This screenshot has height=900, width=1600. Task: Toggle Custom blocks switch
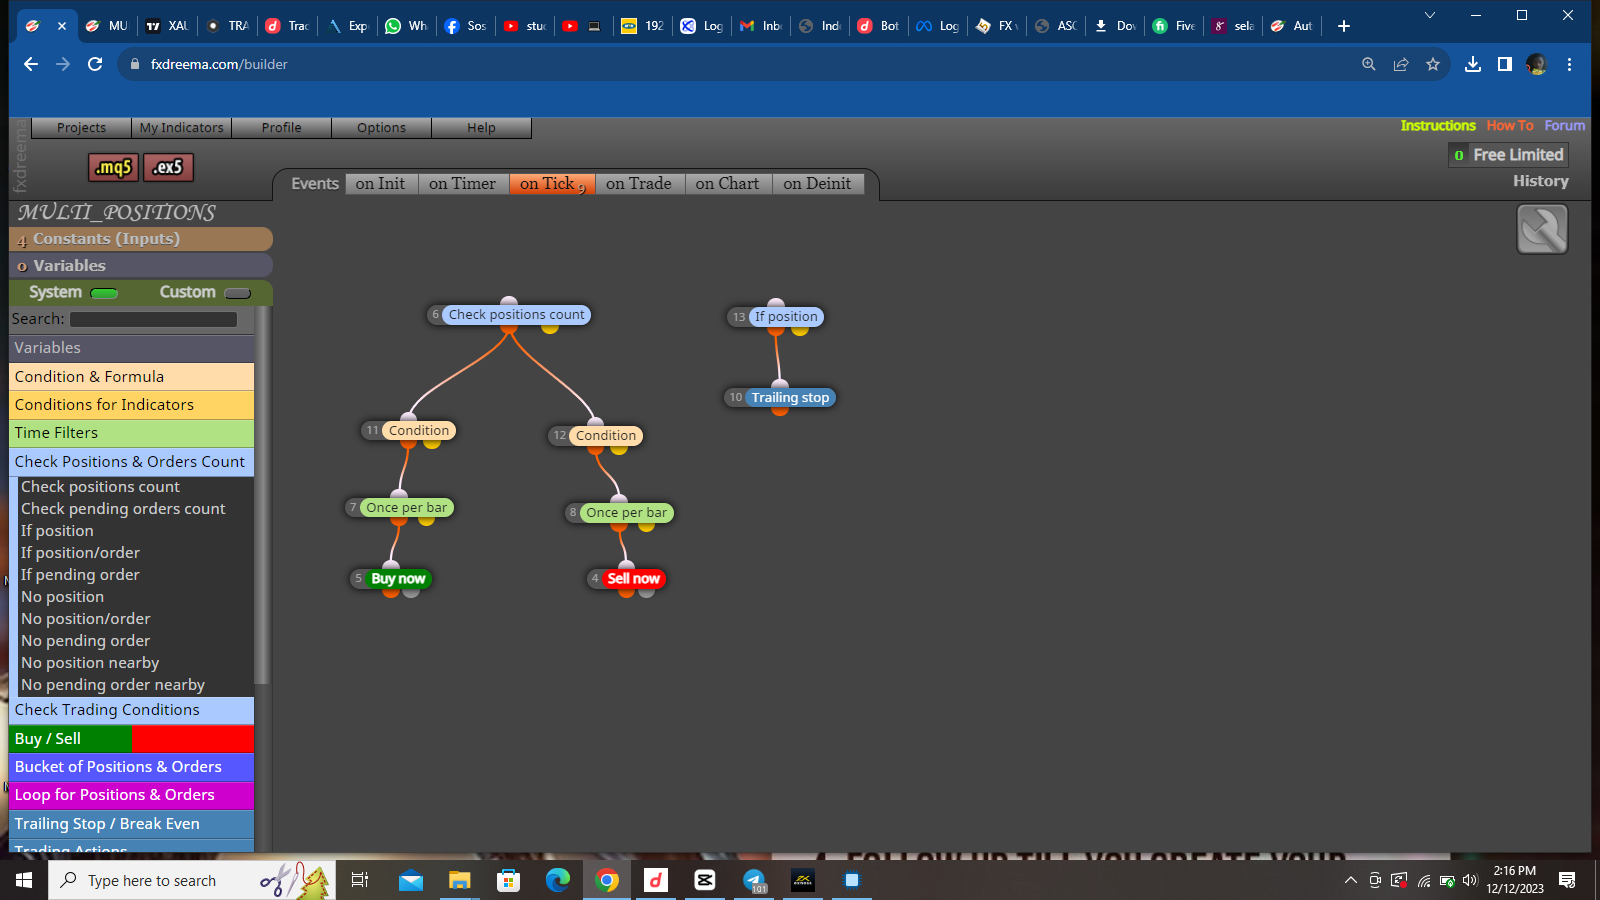click(x=238, y=293)
